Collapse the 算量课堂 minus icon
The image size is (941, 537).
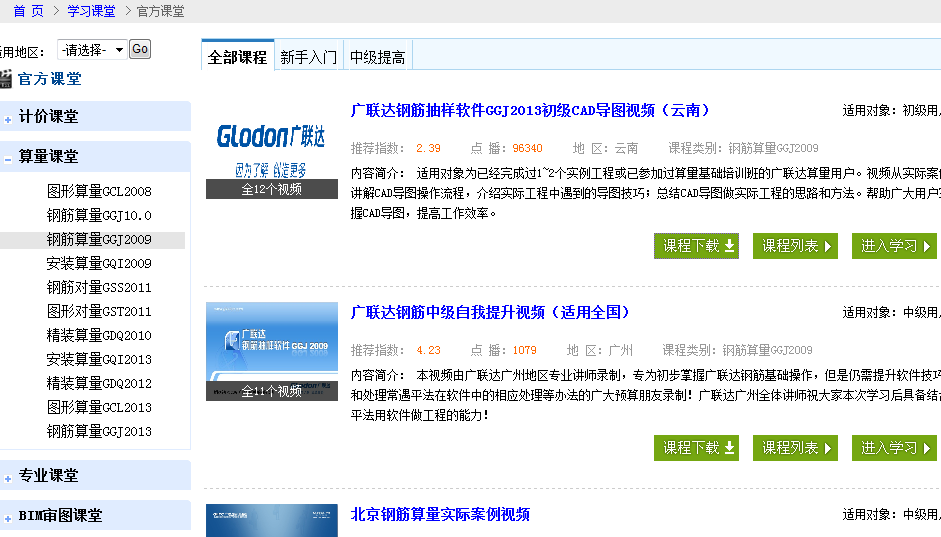click(8, 160)
